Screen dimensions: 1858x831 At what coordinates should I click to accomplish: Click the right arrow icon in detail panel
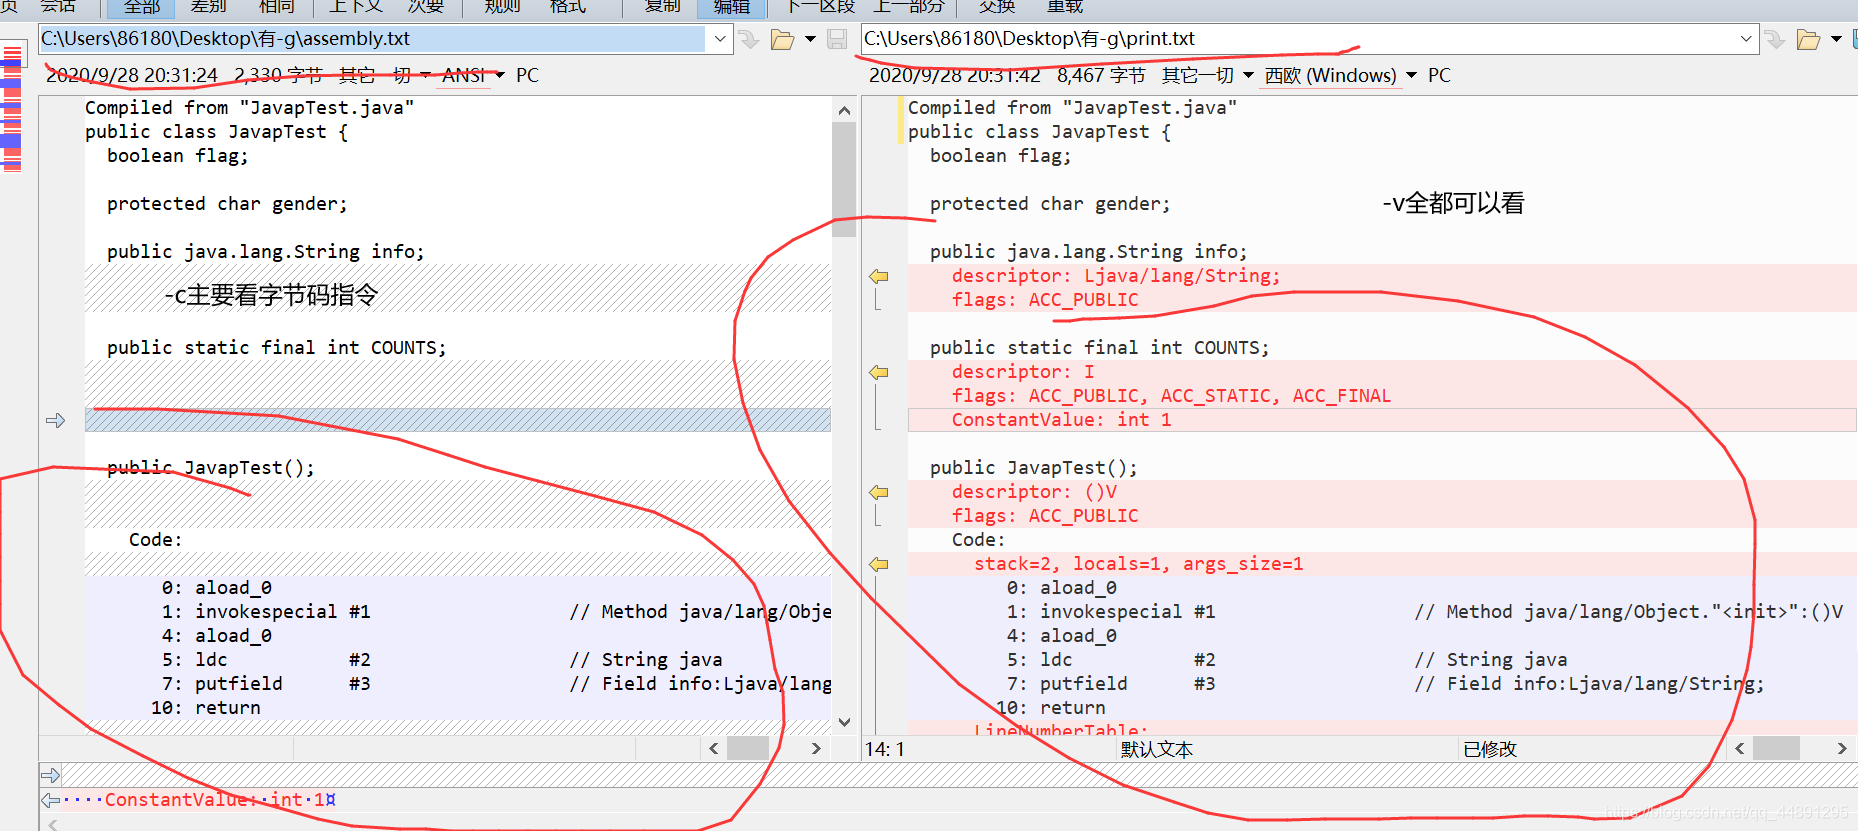50,775
